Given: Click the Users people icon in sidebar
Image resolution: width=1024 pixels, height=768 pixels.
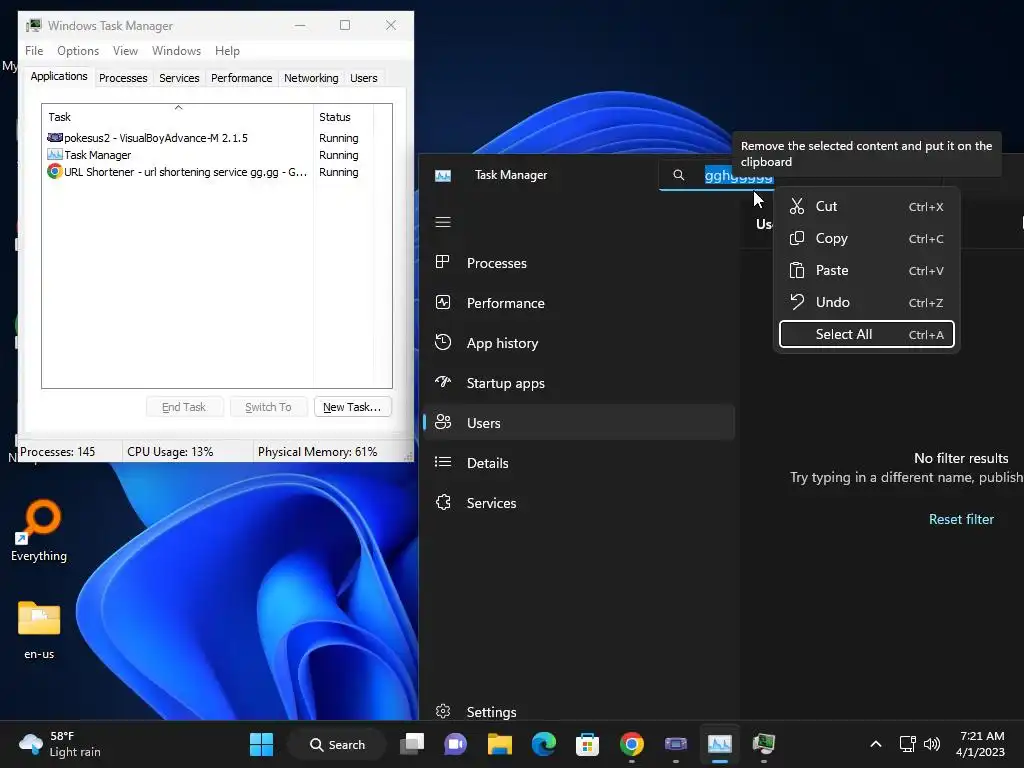Looking at the screenshot, I should (x=443, y=423).
